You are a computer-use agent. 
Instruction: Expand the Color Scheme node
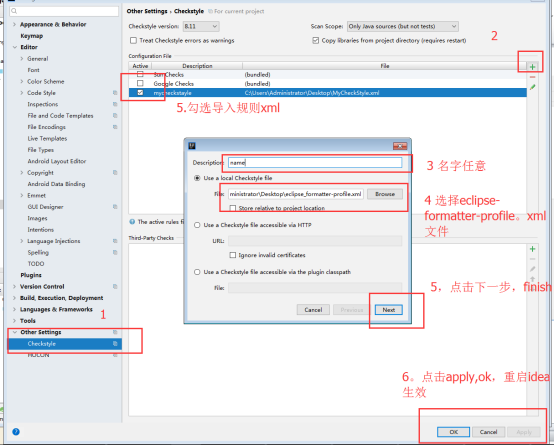pos(22,81)
